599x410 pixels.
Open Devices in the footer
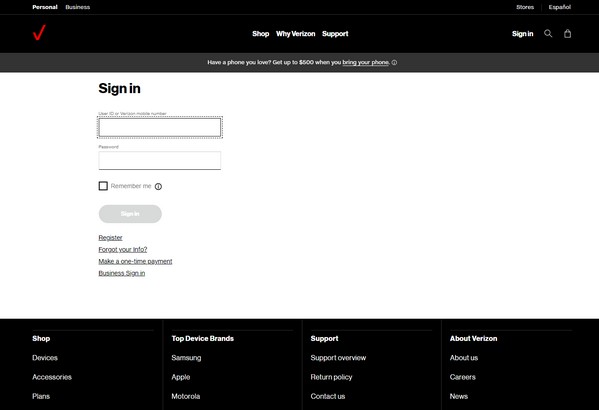click(x=45, y=358)
